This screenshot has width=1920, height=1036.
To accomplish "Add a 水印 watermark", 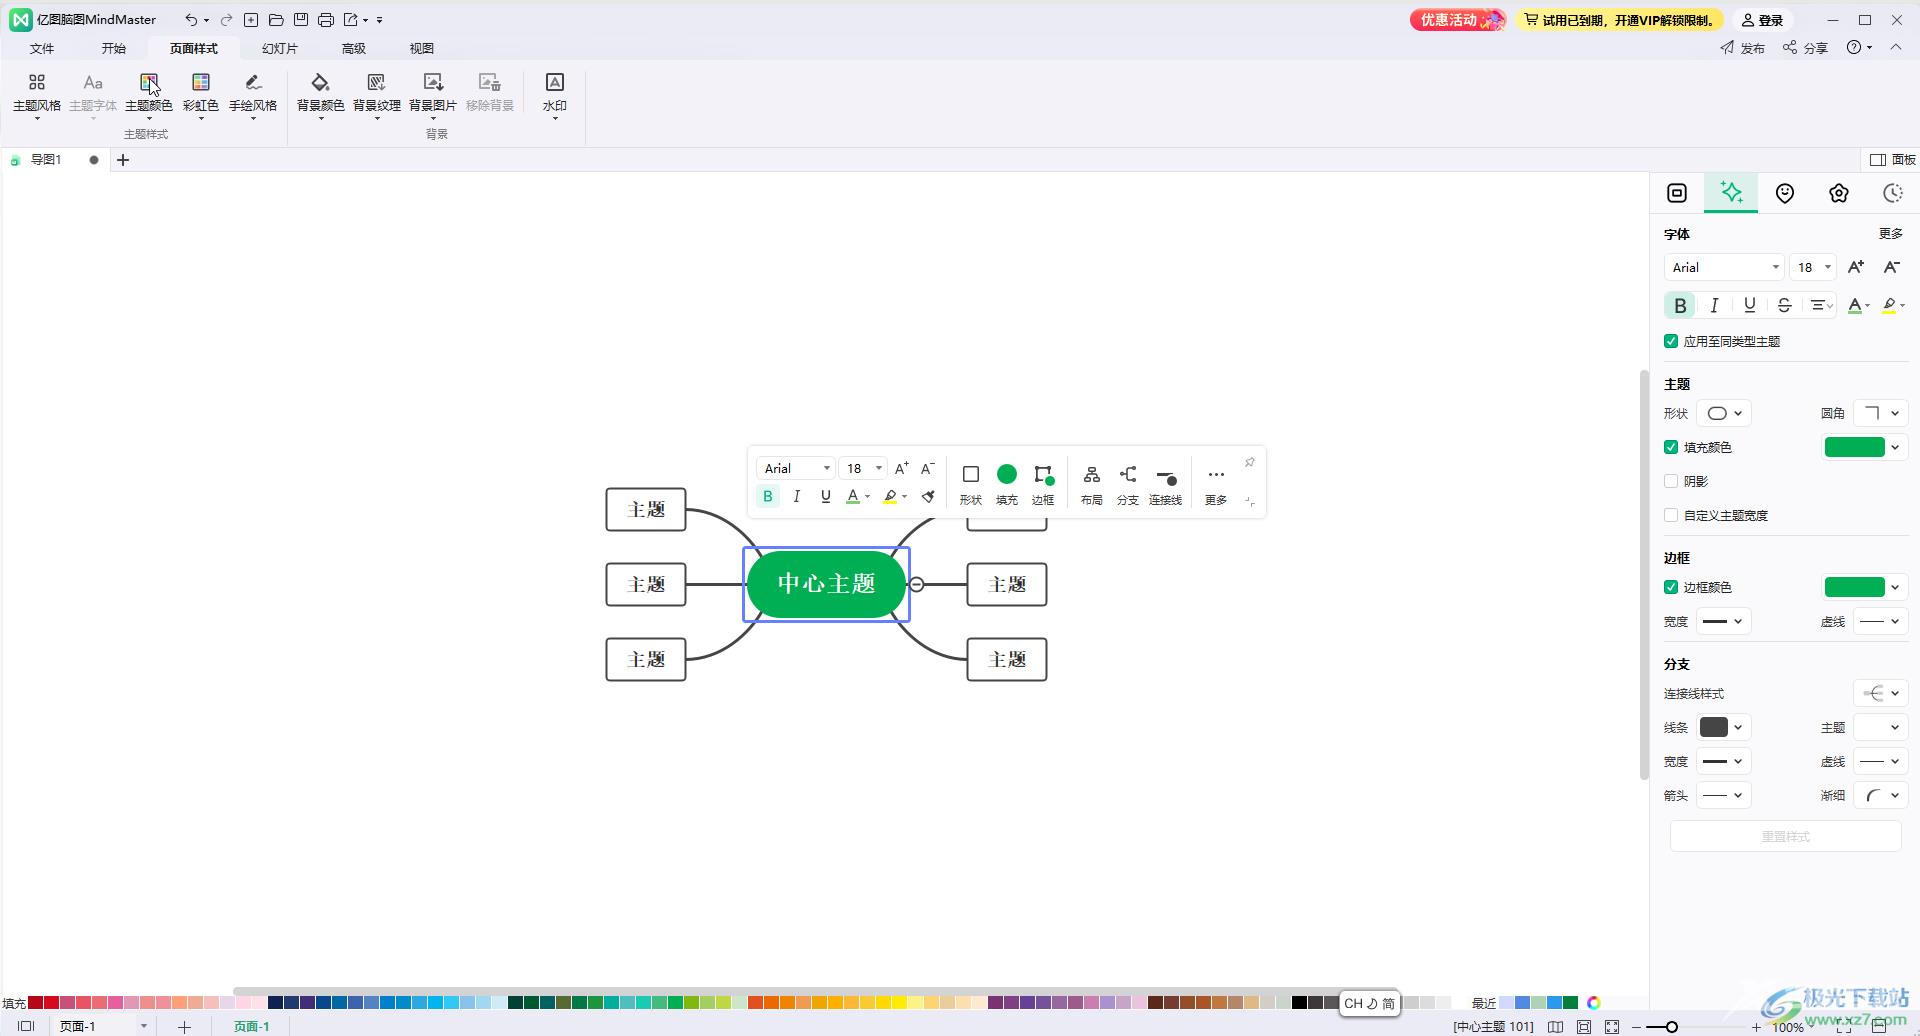I will (555, 95).
